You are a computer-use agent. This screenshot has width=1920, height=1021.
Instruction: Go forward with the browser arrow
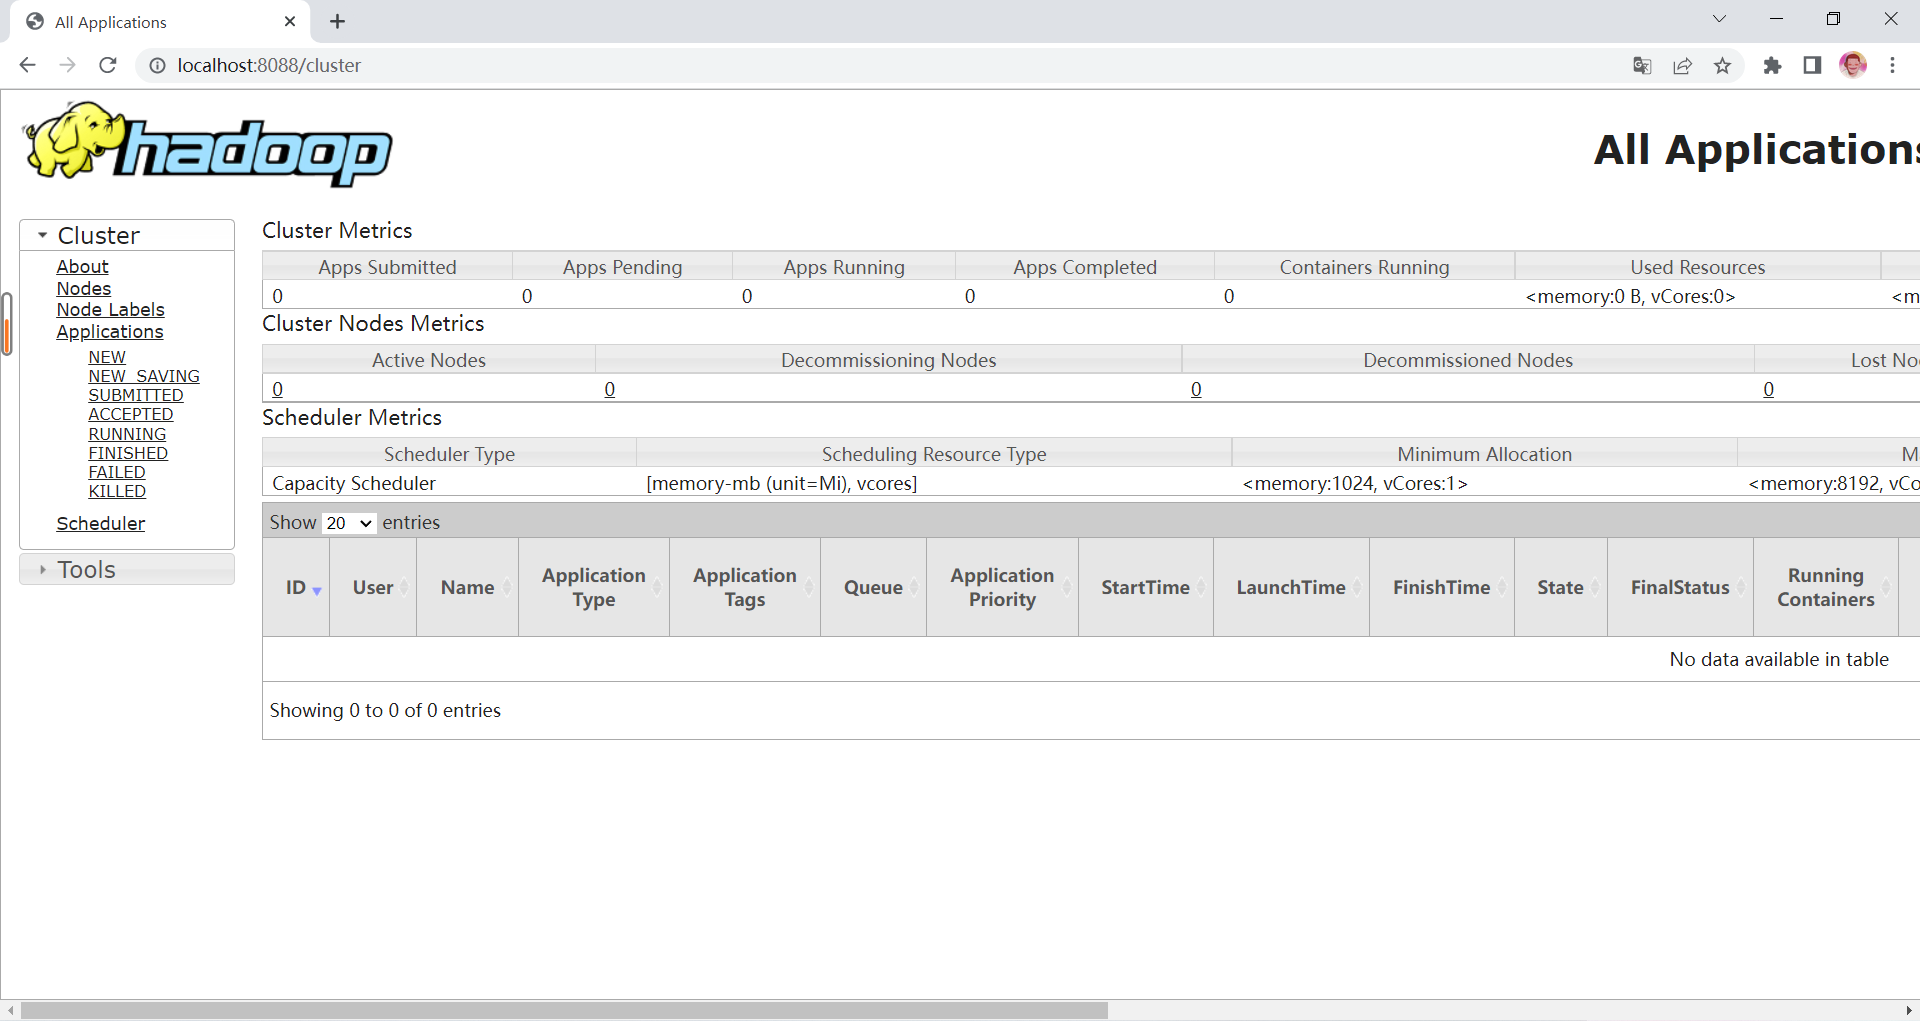[67, 65]
